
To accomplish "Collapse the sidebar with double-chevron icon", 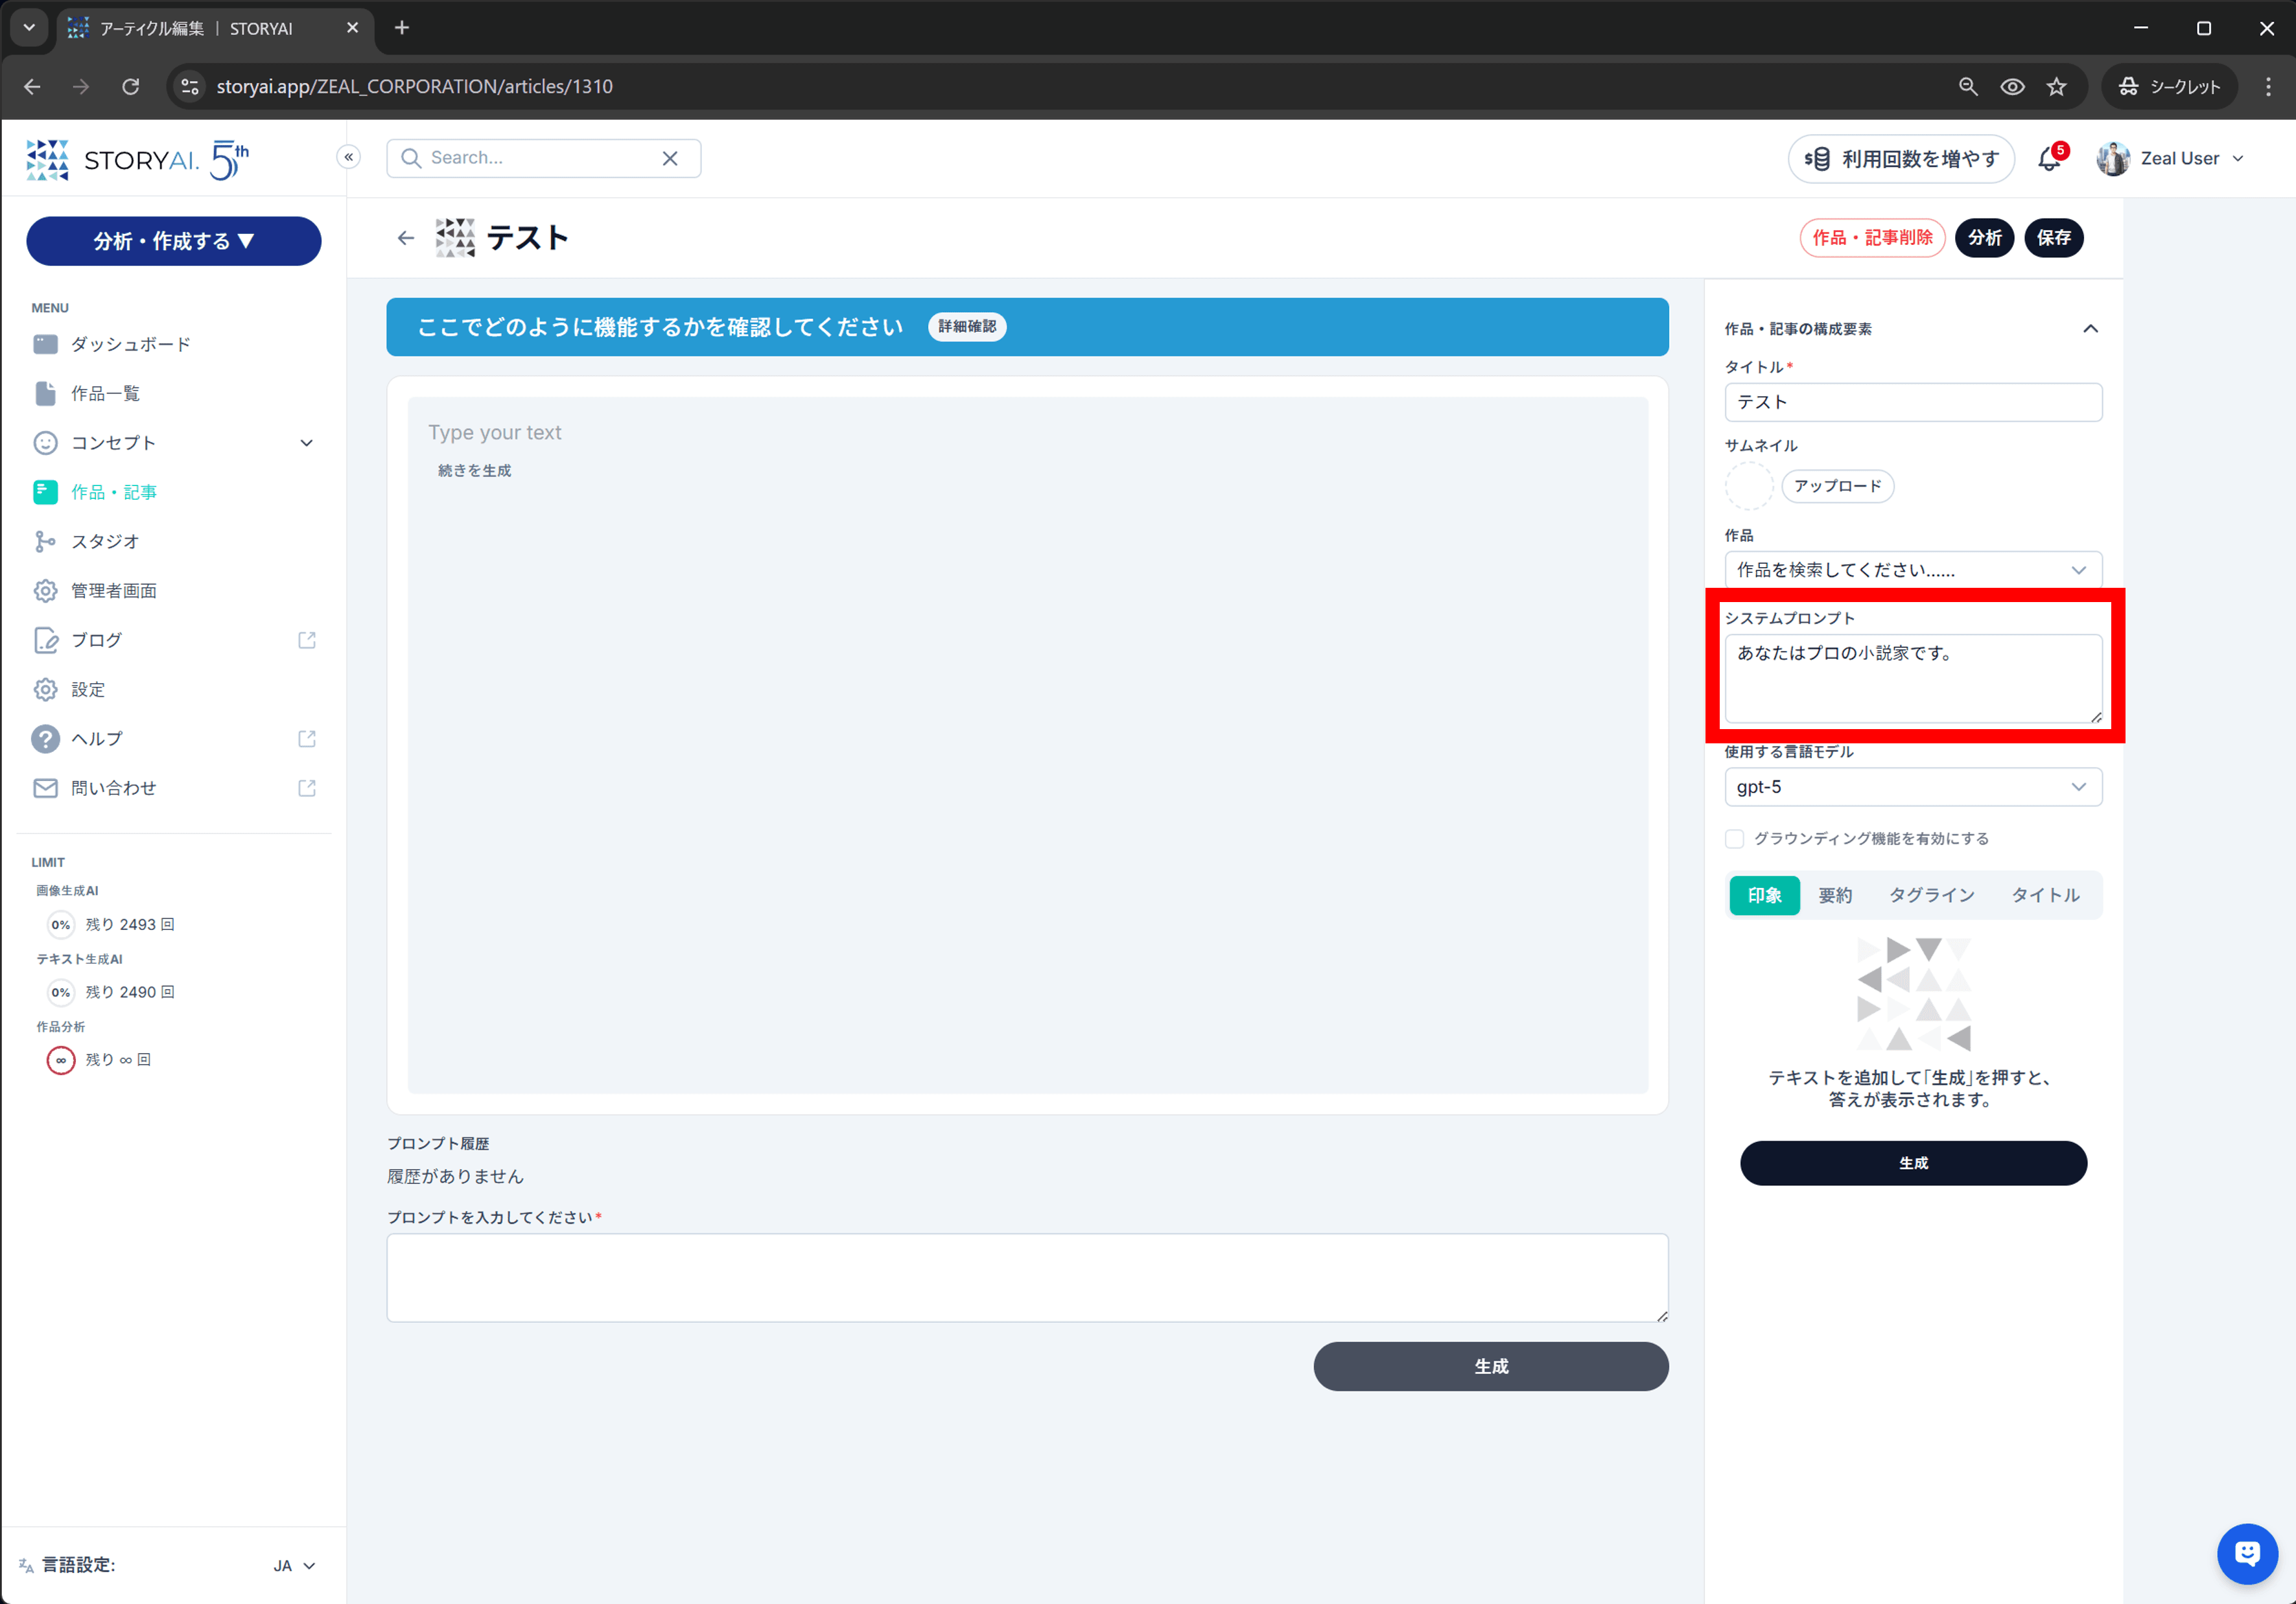I will tap(348, 157).
